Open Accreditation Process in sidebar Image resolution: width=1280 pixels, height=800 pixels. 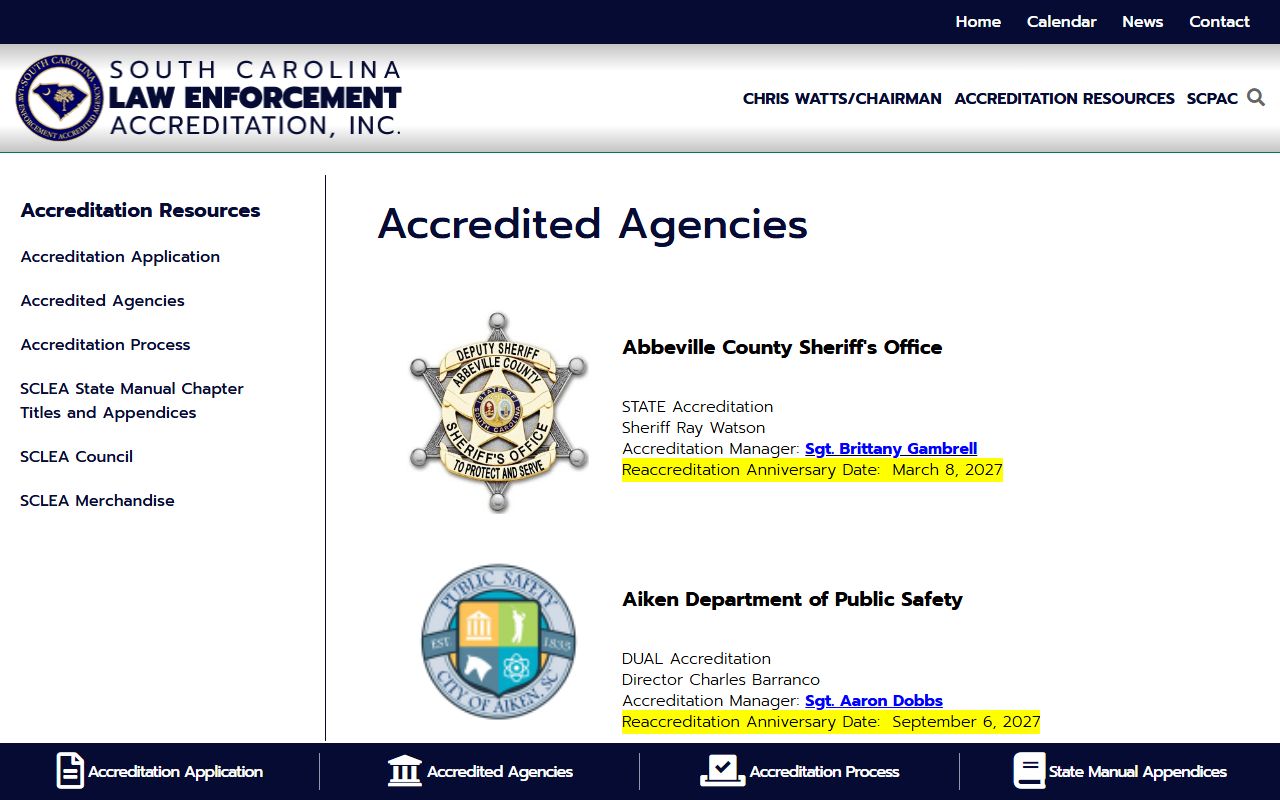point(105,344)
